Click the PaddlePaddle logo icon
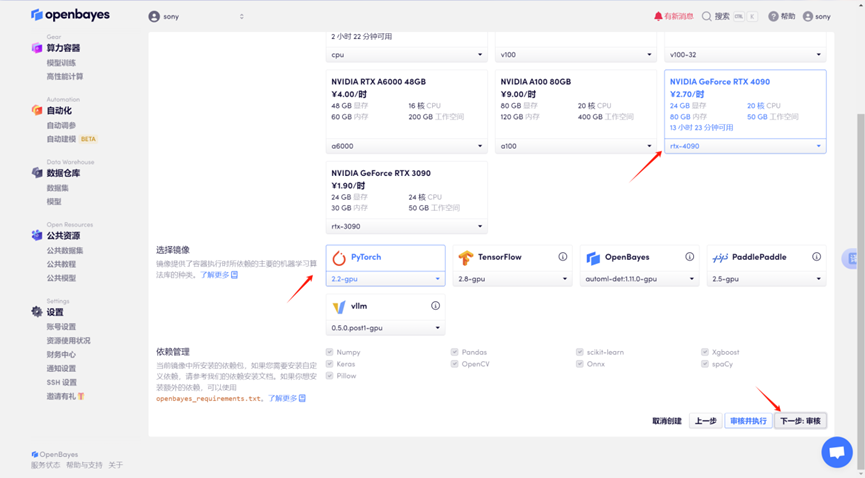This screenshot has width=865, height=478. (720, 258)
